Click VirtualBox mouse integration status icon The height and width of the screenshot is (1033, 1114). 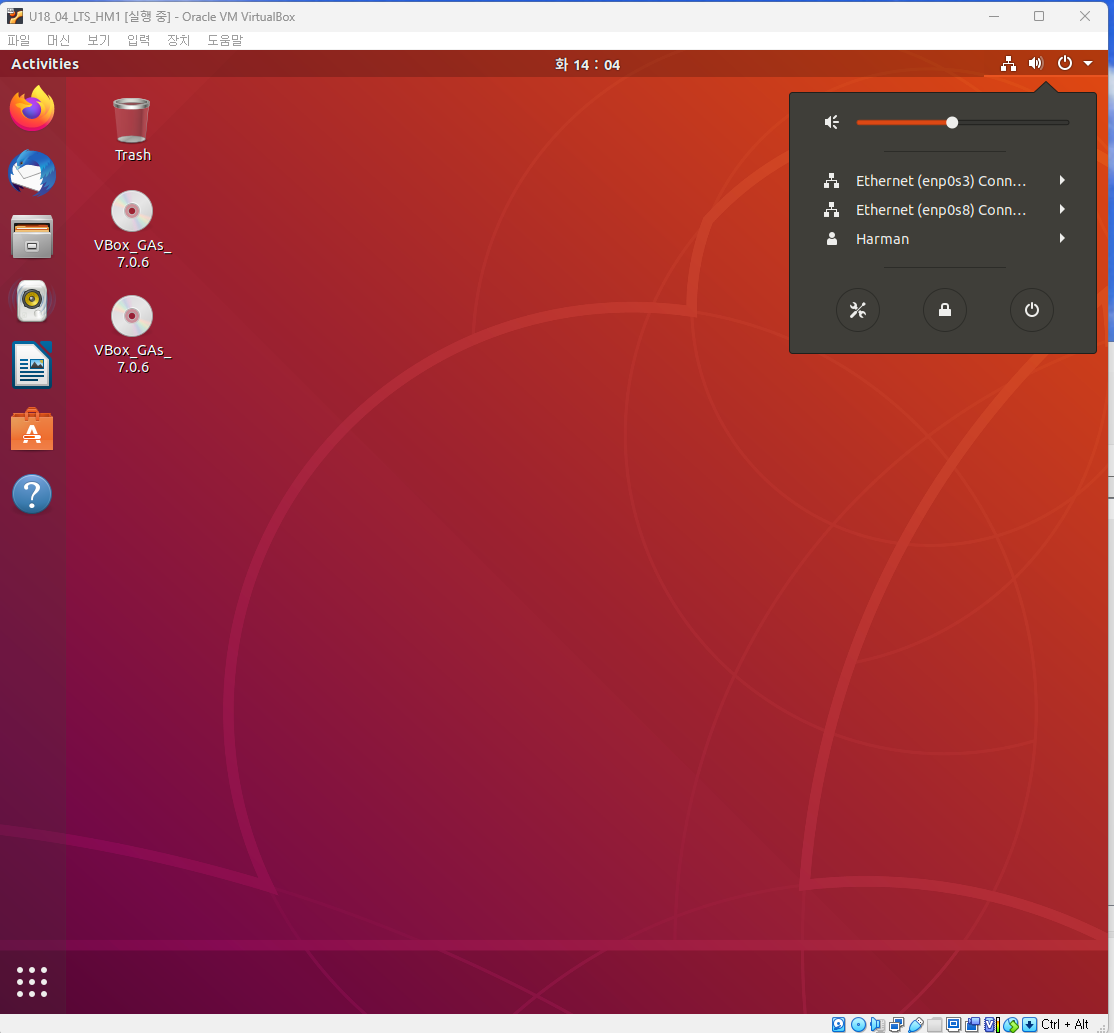[1011, 1024]
